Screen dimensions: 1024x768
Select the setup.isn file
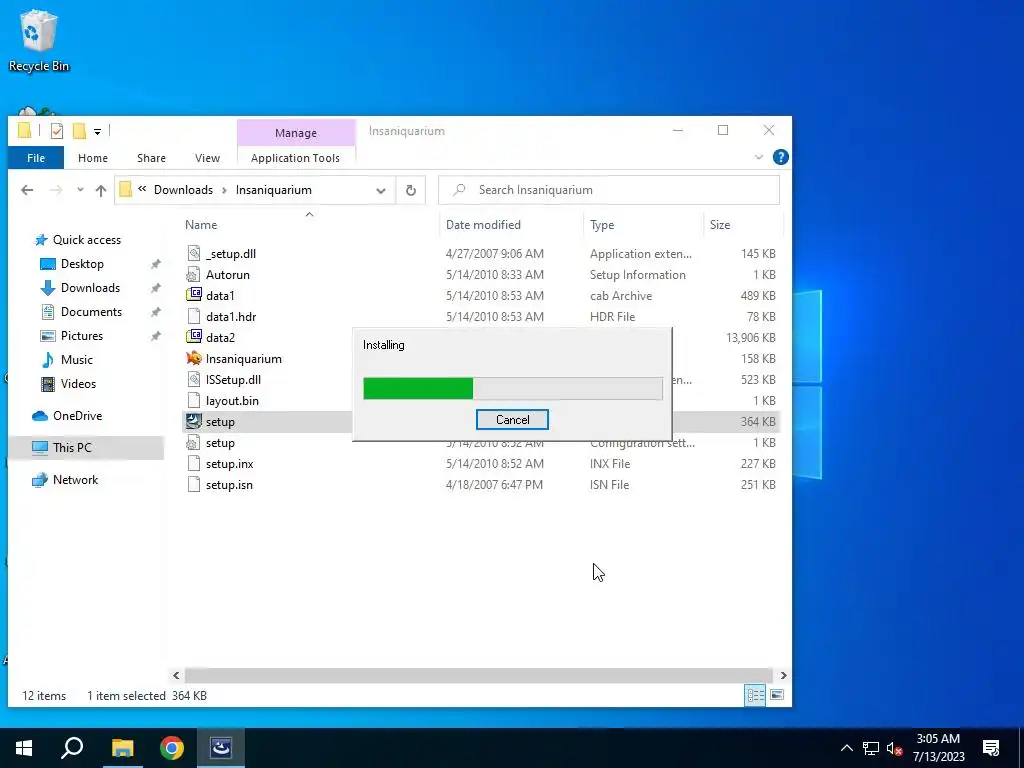(x=229, y=485)
